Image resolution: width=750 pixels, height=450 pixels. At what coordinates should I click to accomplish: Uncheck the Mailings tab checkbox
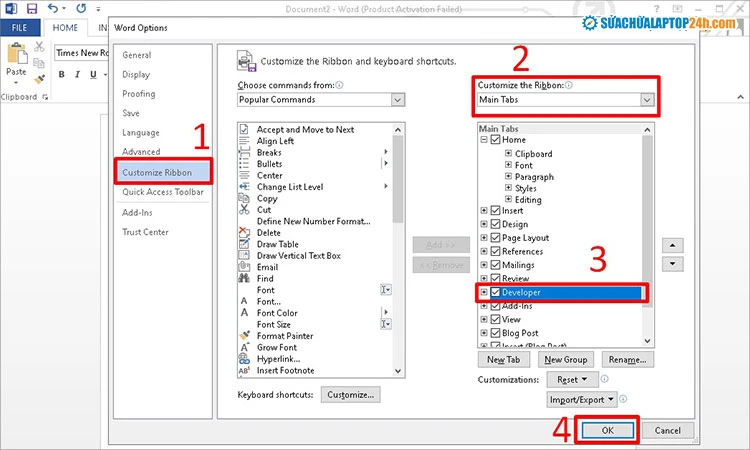coord(495,265)
